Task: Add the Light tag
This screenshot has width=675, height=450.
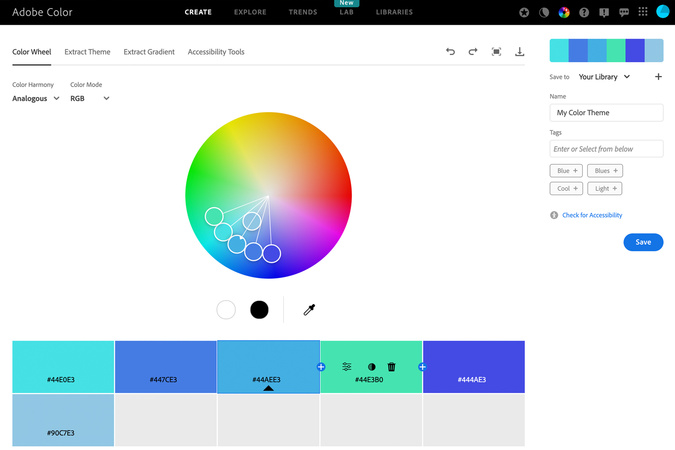Action: click(x=605, y=188)
